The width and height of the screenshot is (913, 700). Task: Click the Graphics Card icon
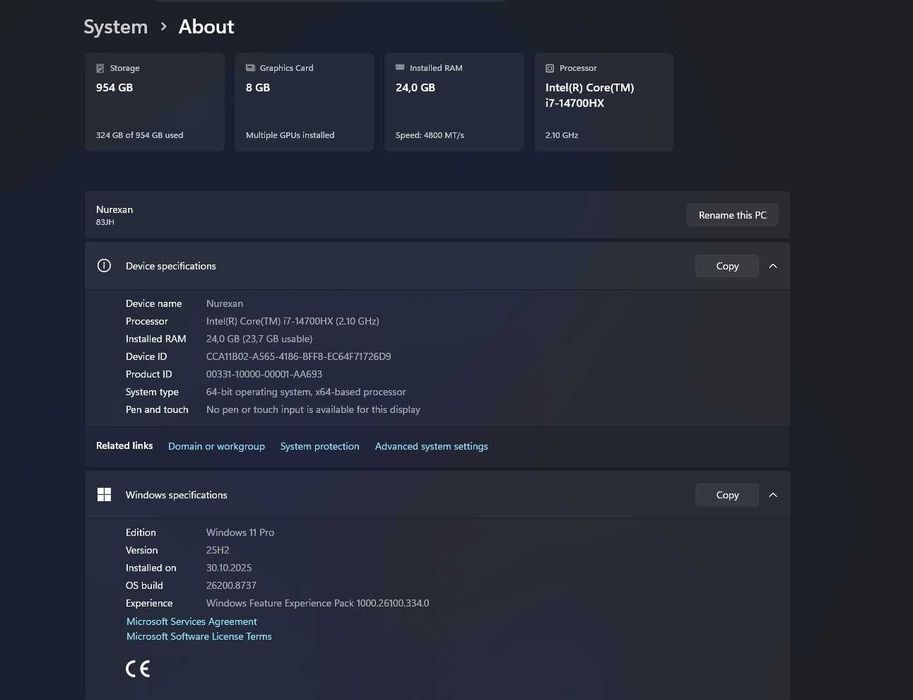pyautogui.click(x=250, y=68)
